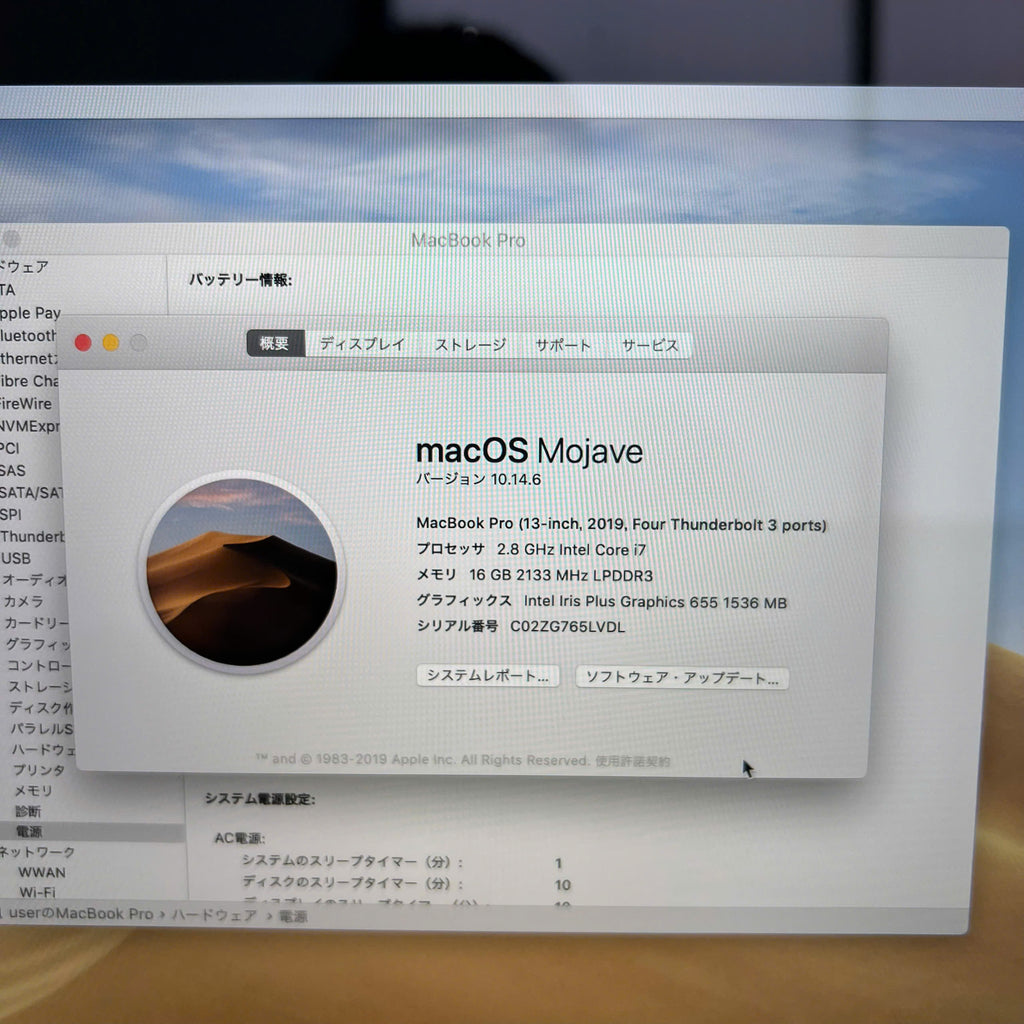The width and height of the screenshot is (1024, 1024).
Task: Click the MacBook Pro window title
Action: click(x=468, y=241)
